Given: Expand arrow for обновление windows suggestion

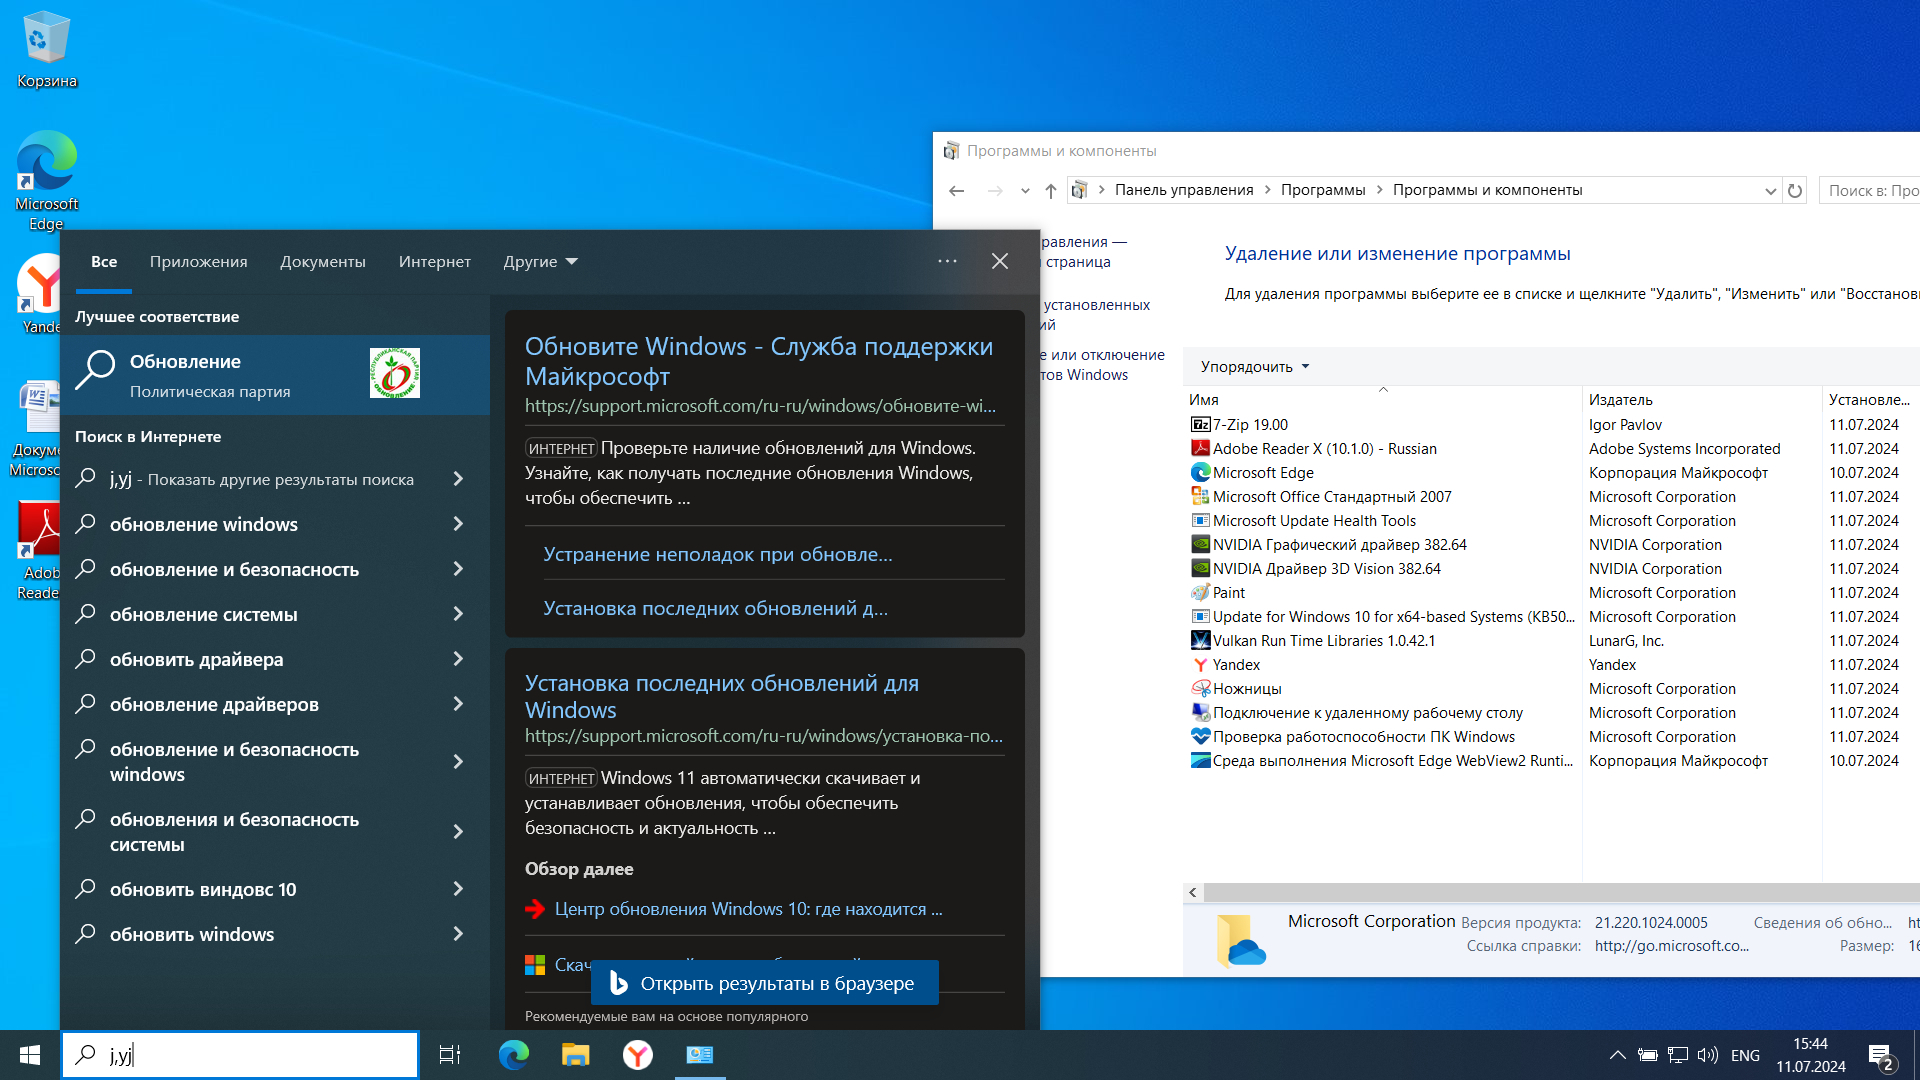Looking at the screenshot, I should (458, 524).
